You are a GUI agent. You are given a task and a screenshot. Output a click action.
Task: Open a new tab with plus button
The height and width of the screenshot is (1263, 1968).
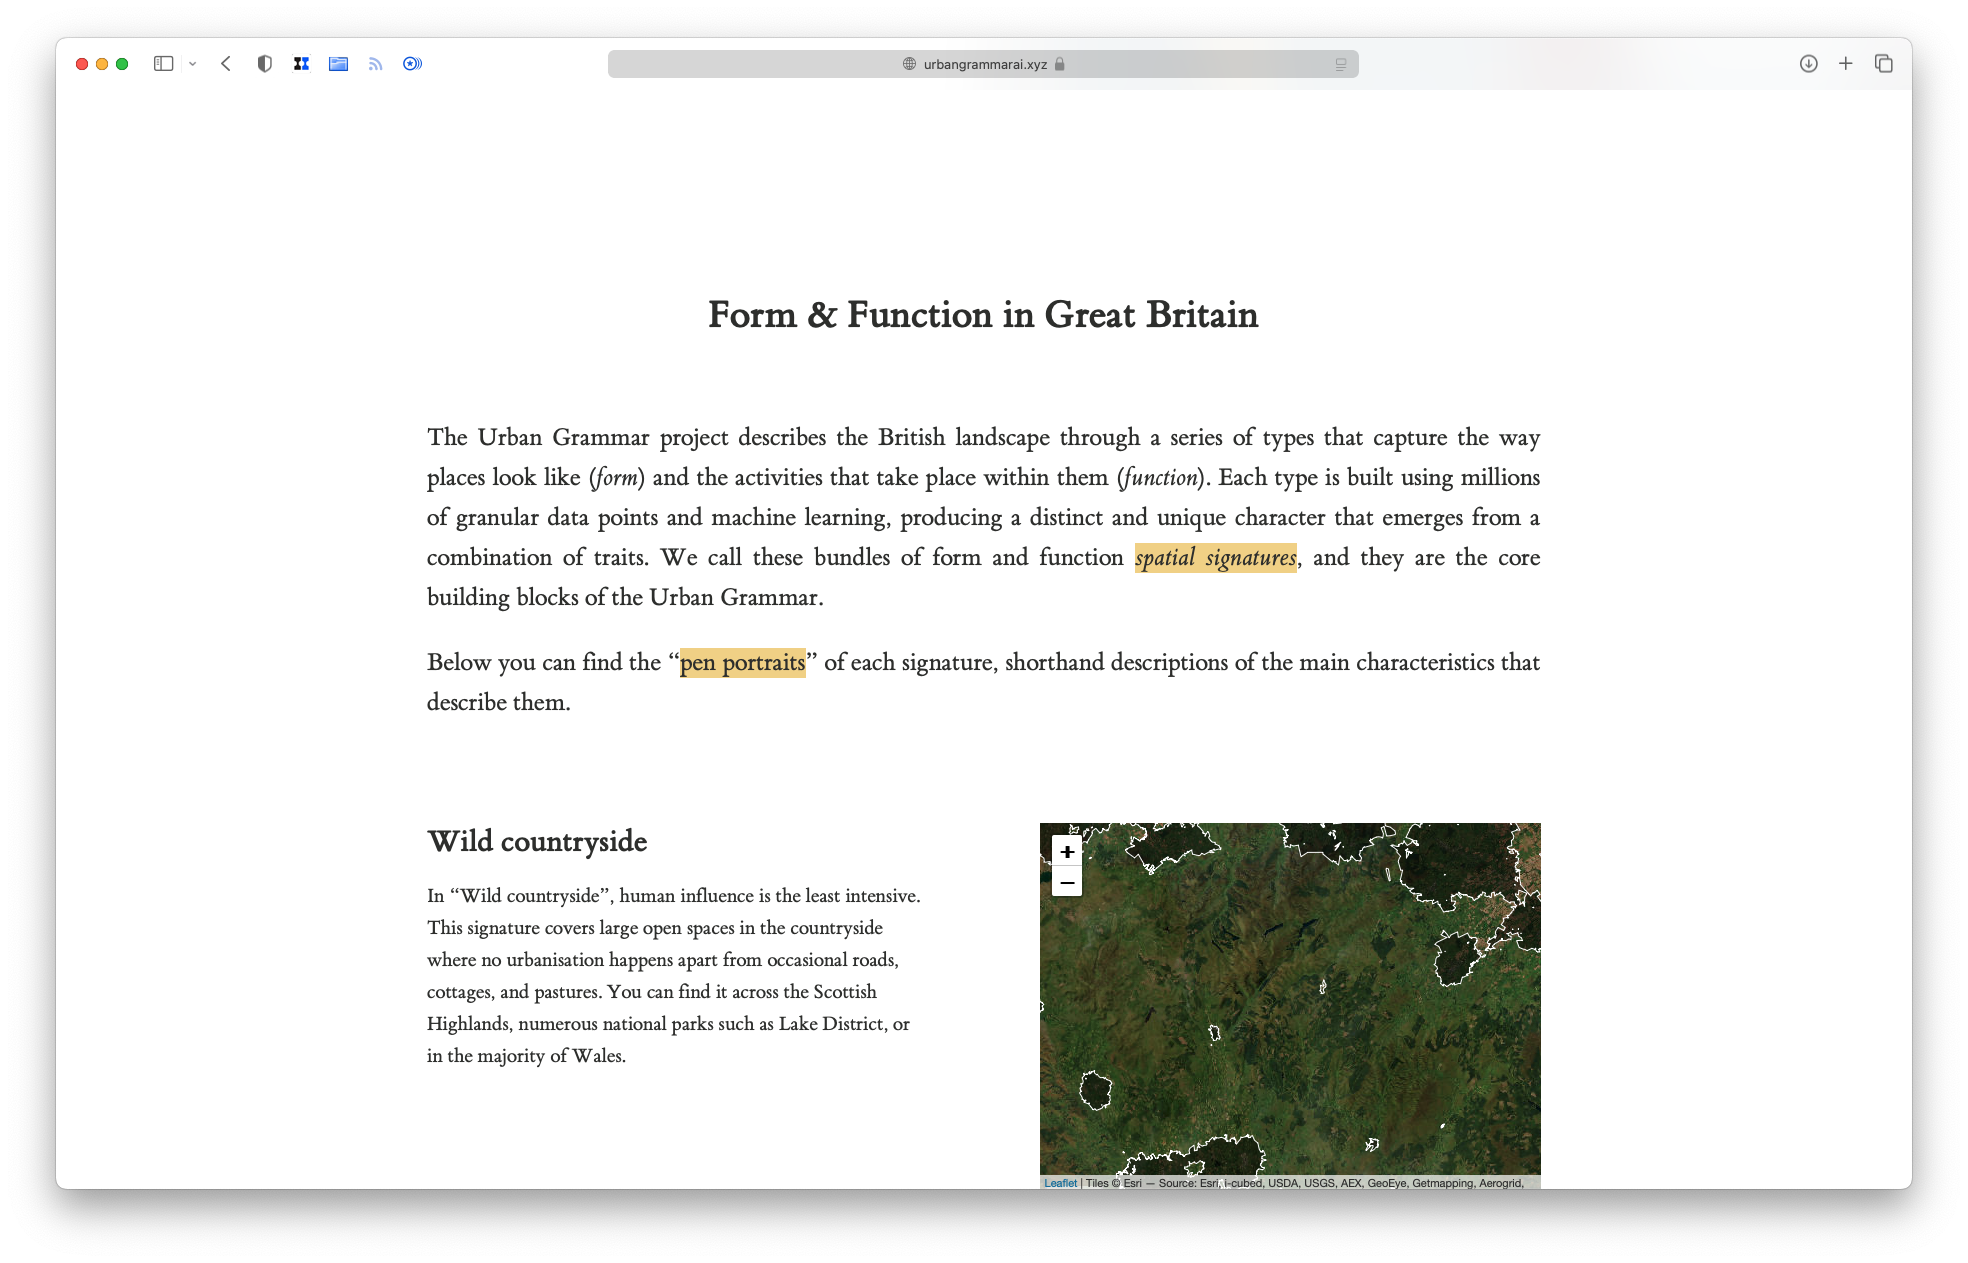[x=1846, y=64]
